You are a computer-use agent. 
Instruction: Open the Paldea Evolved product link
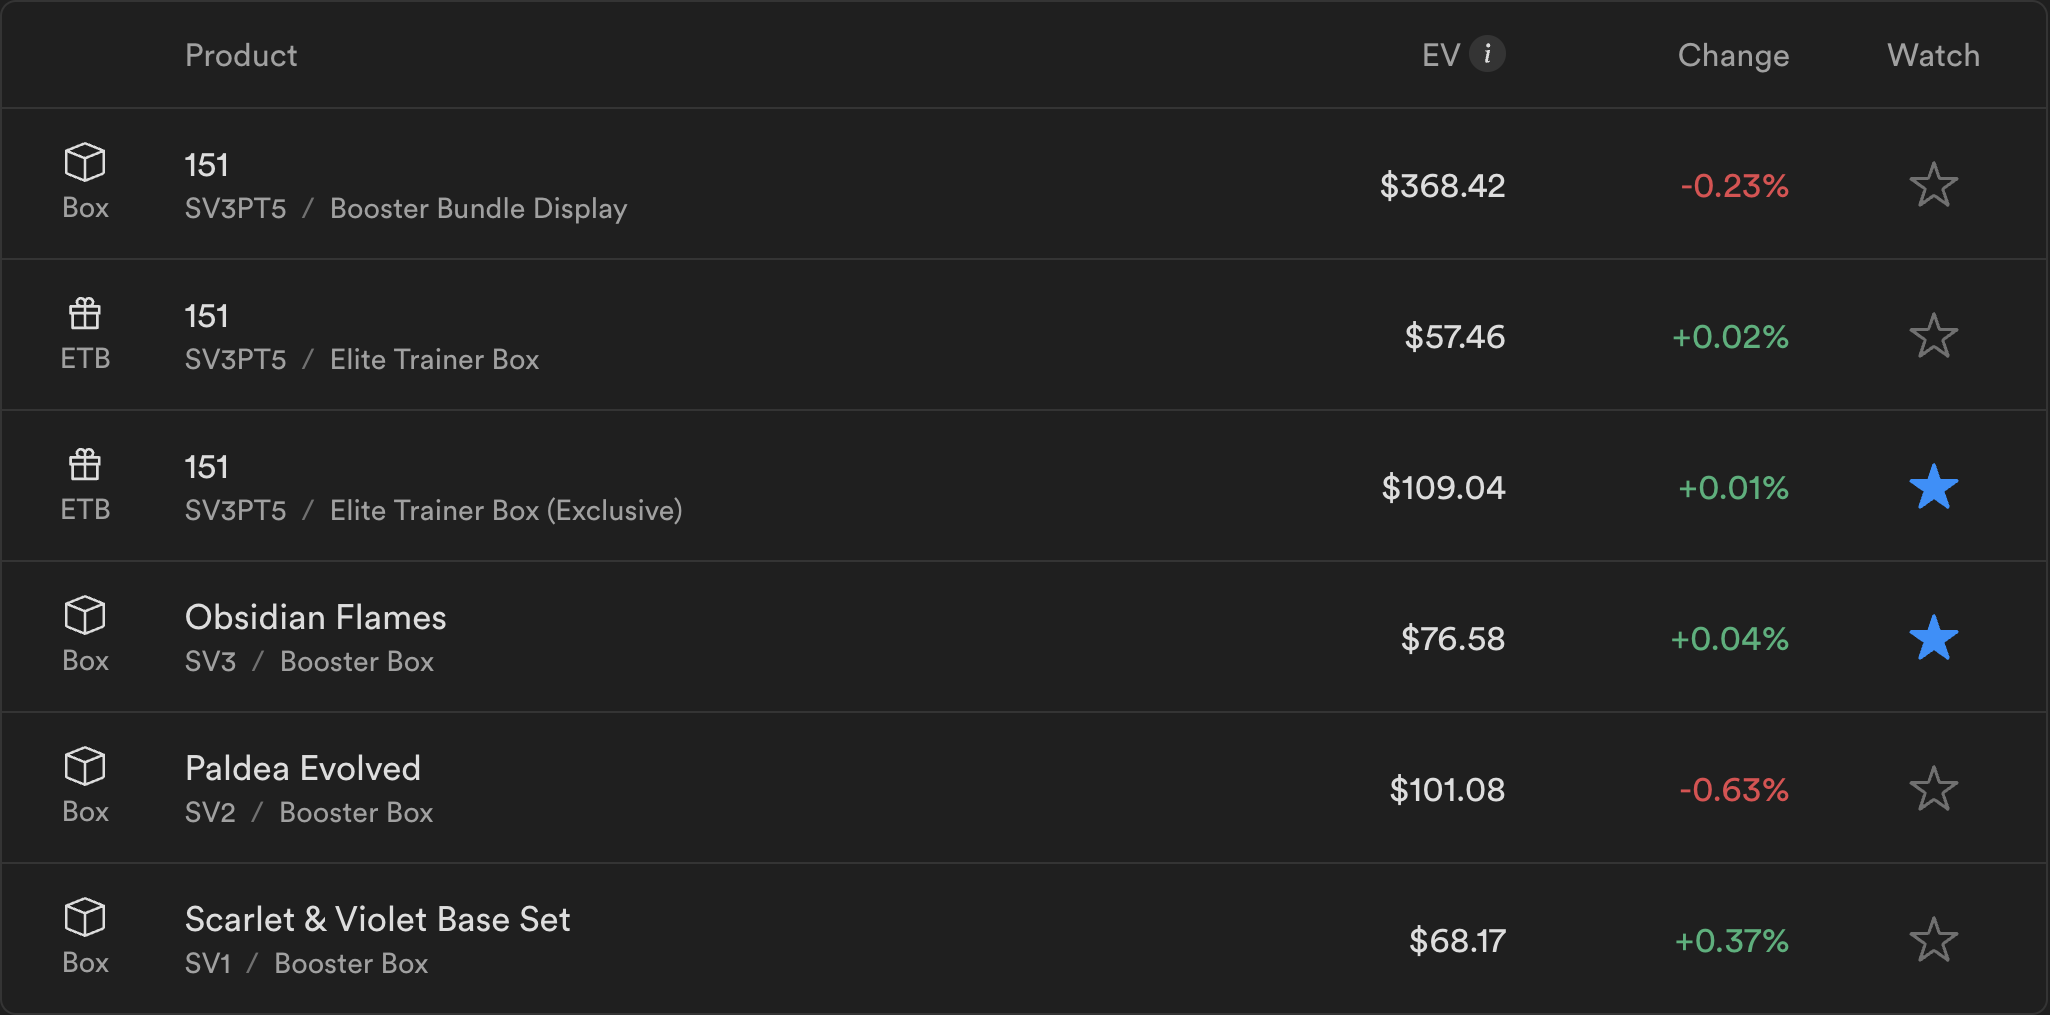[302, 768]
